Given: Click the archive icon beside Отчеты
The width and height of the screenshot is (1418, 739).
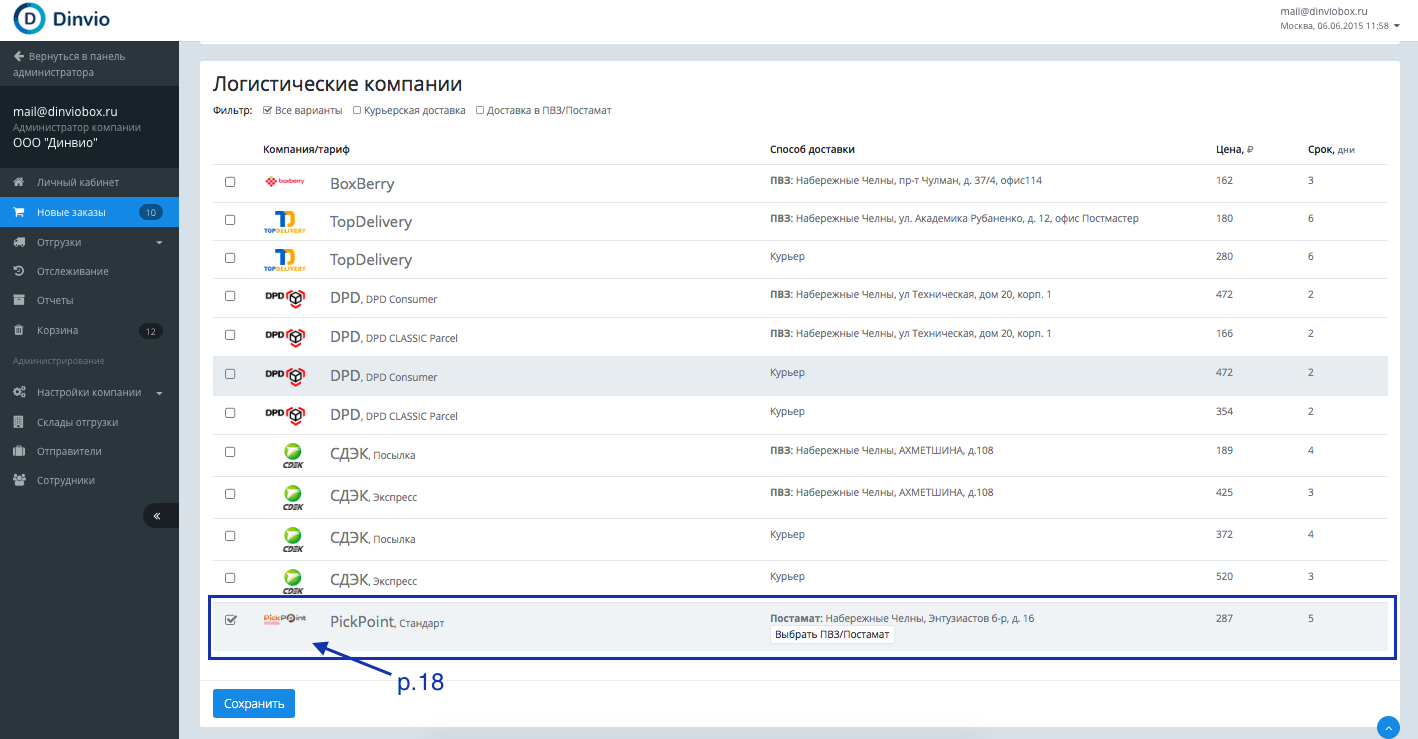Looking at the screenshot, I should pos(18,300).
